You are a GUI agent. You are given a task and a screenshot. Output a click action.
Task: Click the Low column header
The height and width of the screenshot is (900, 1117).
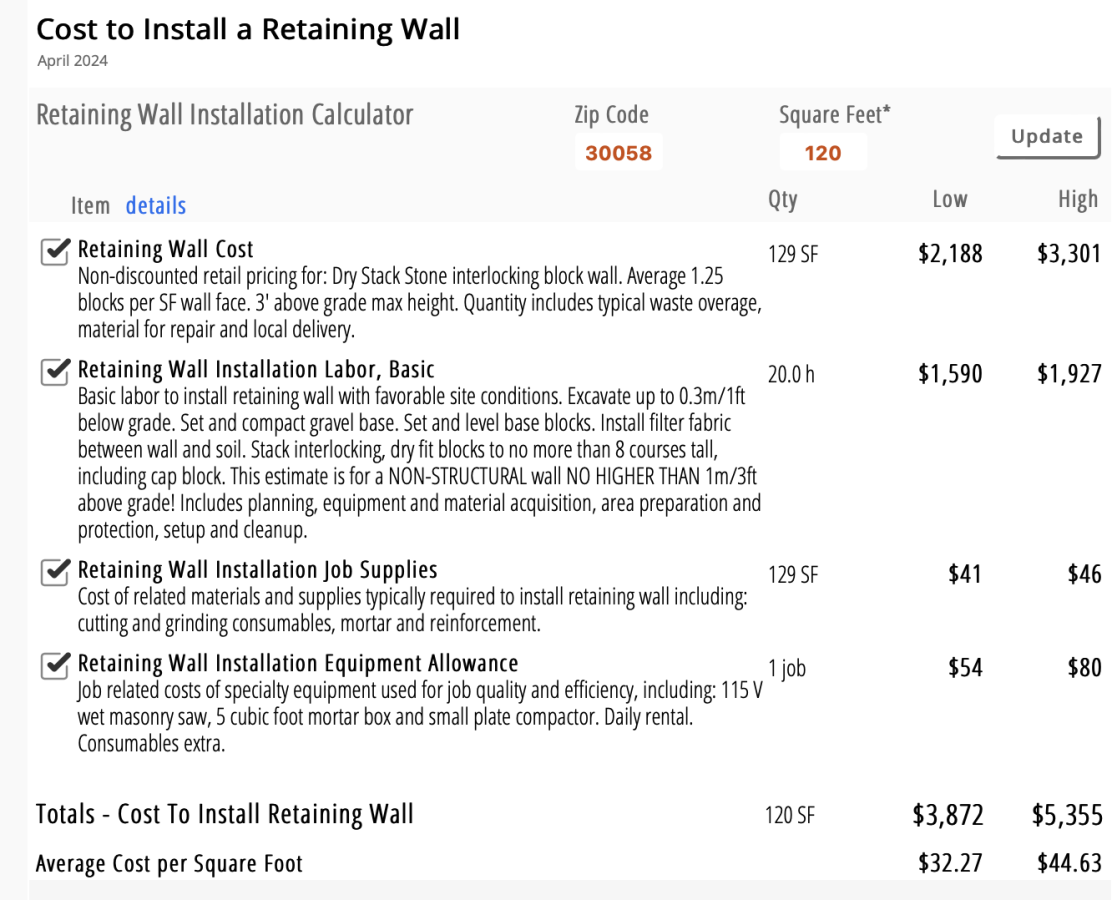point(949,200)
